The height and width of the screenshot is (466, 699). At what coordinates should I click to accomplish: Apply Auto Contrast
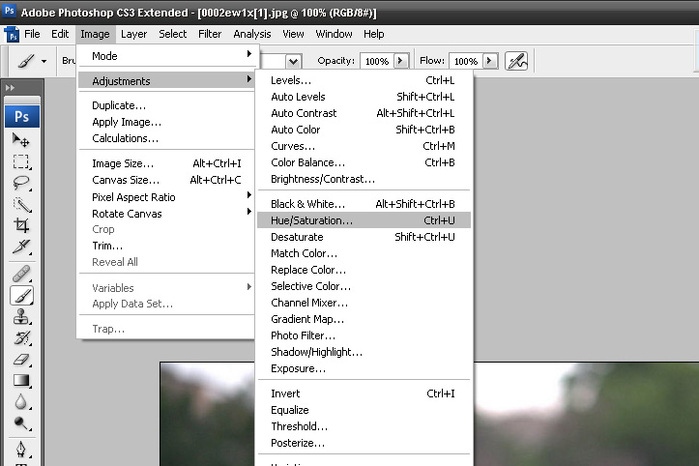[364, 113]
